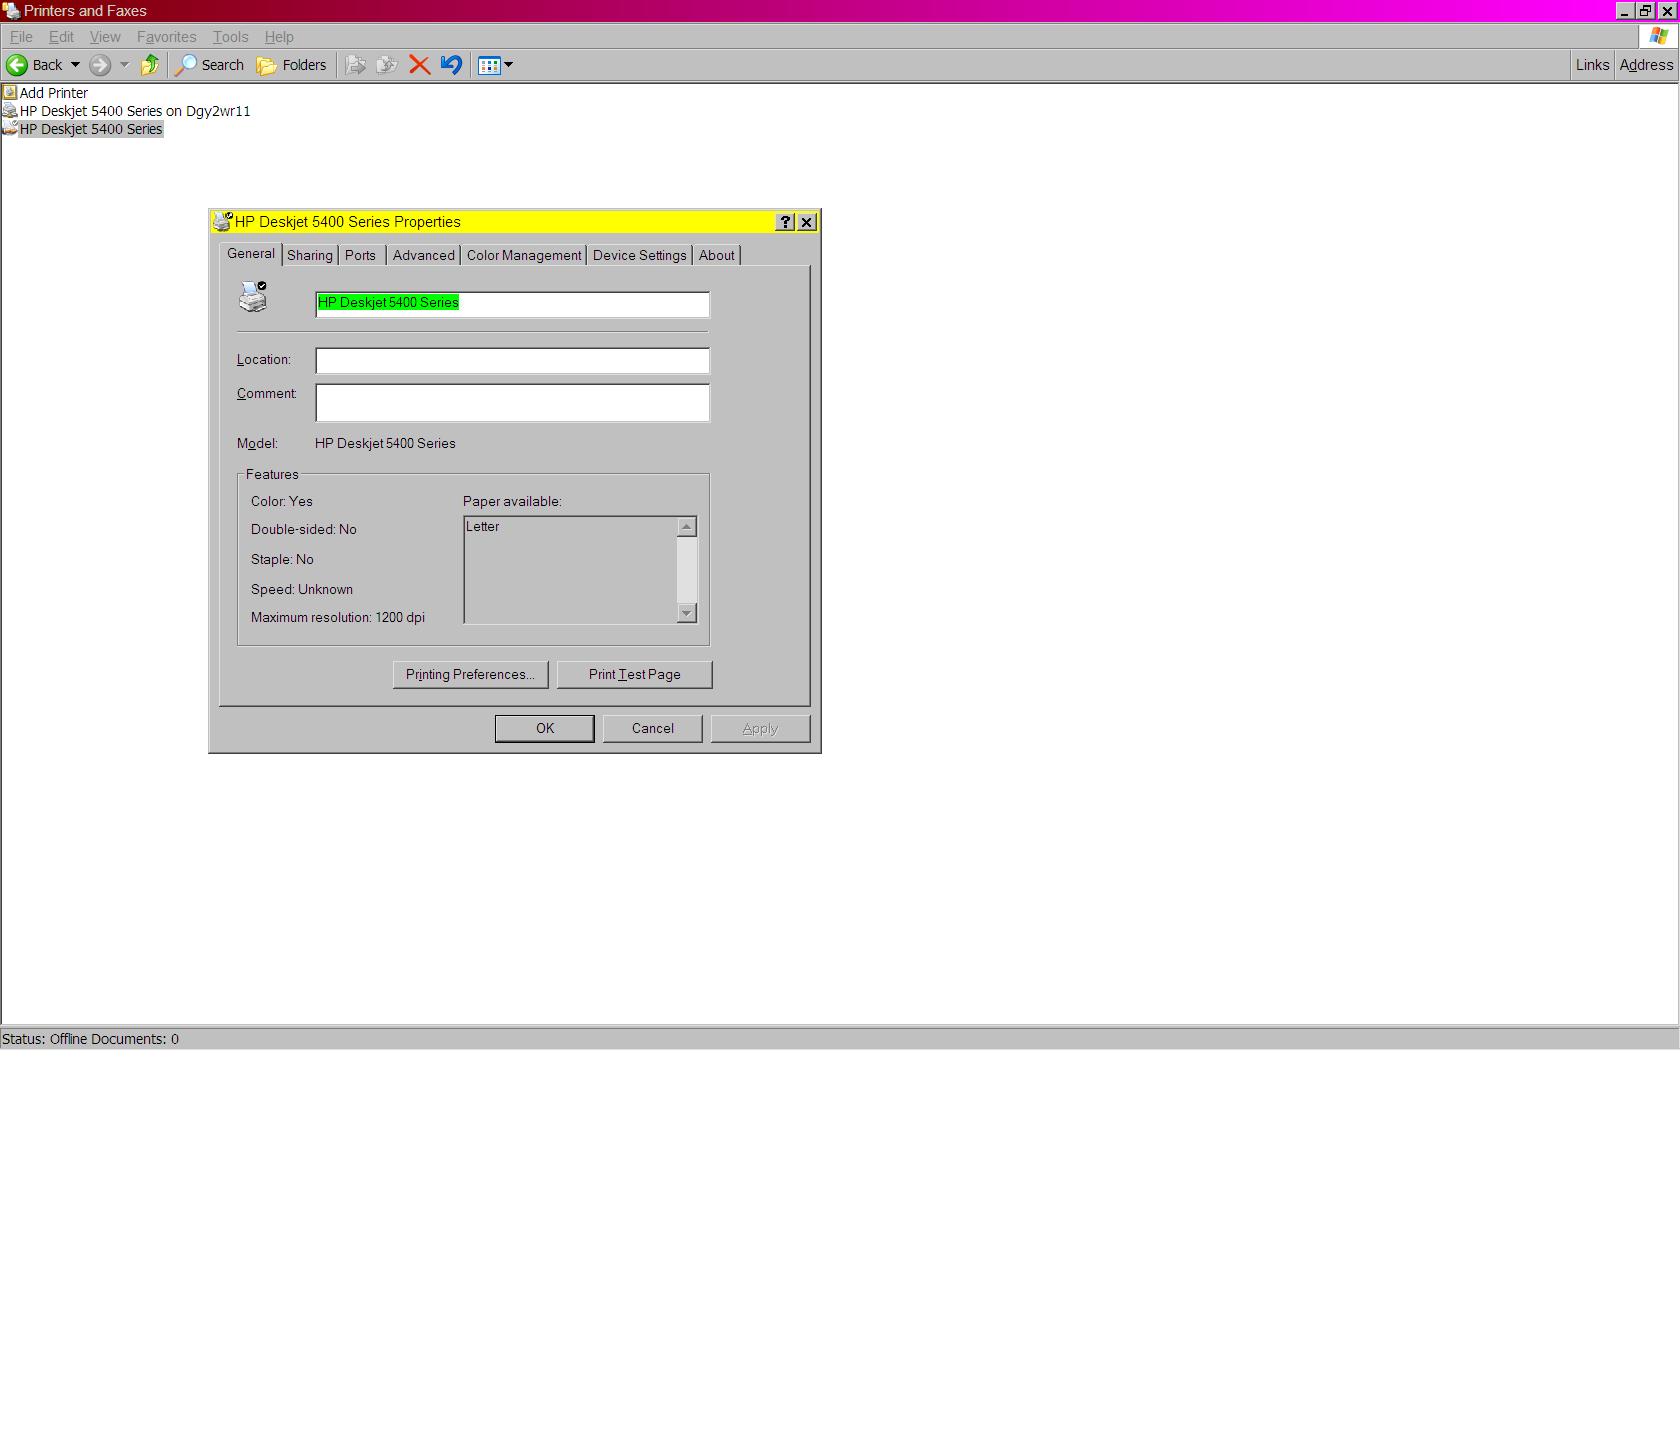1680x1449 pixels.
Task: Click the Comment input field
Action: point(512,403)
